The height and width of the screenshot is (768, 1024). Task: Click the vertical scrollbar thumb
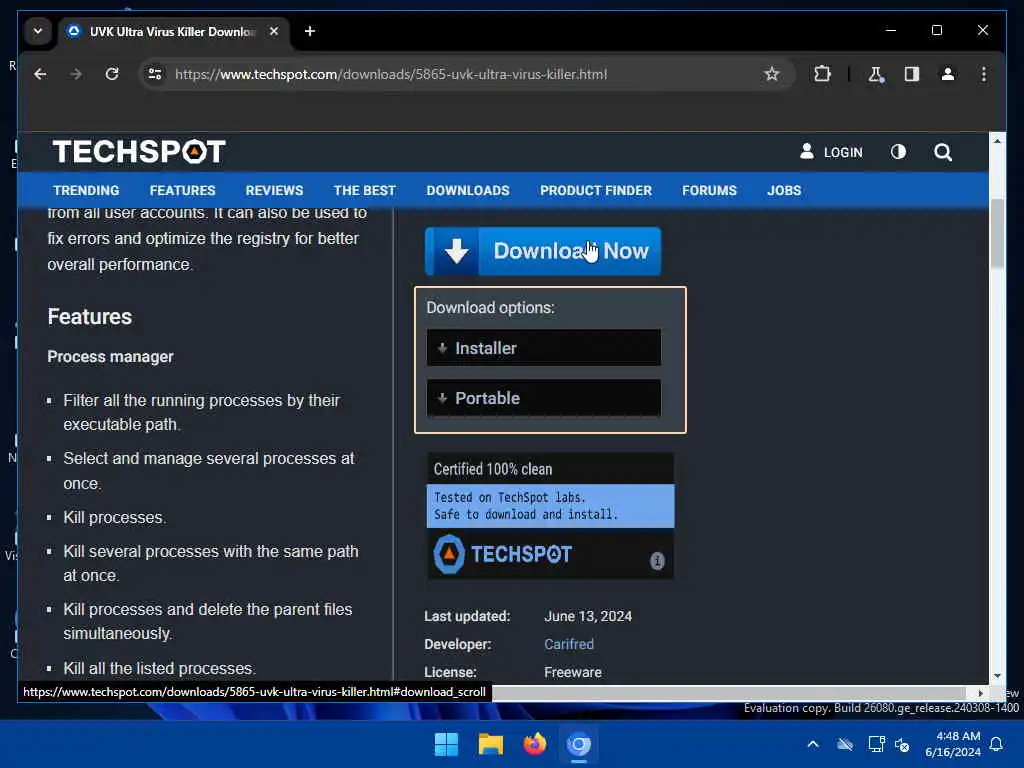click(997, 233)
